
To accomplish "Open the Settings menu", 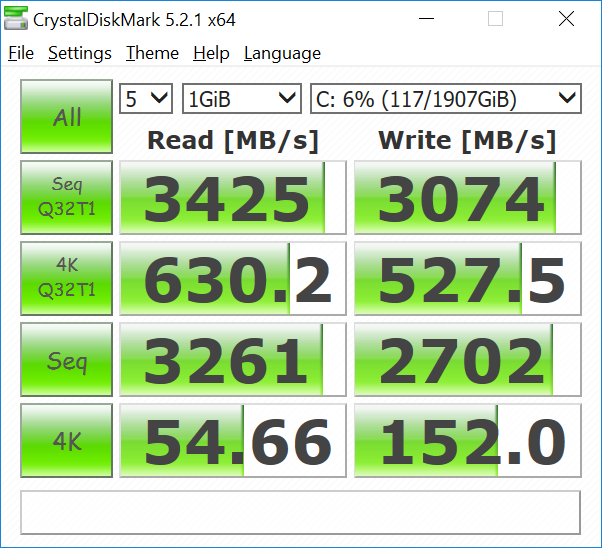I will [x=81, y=54].
